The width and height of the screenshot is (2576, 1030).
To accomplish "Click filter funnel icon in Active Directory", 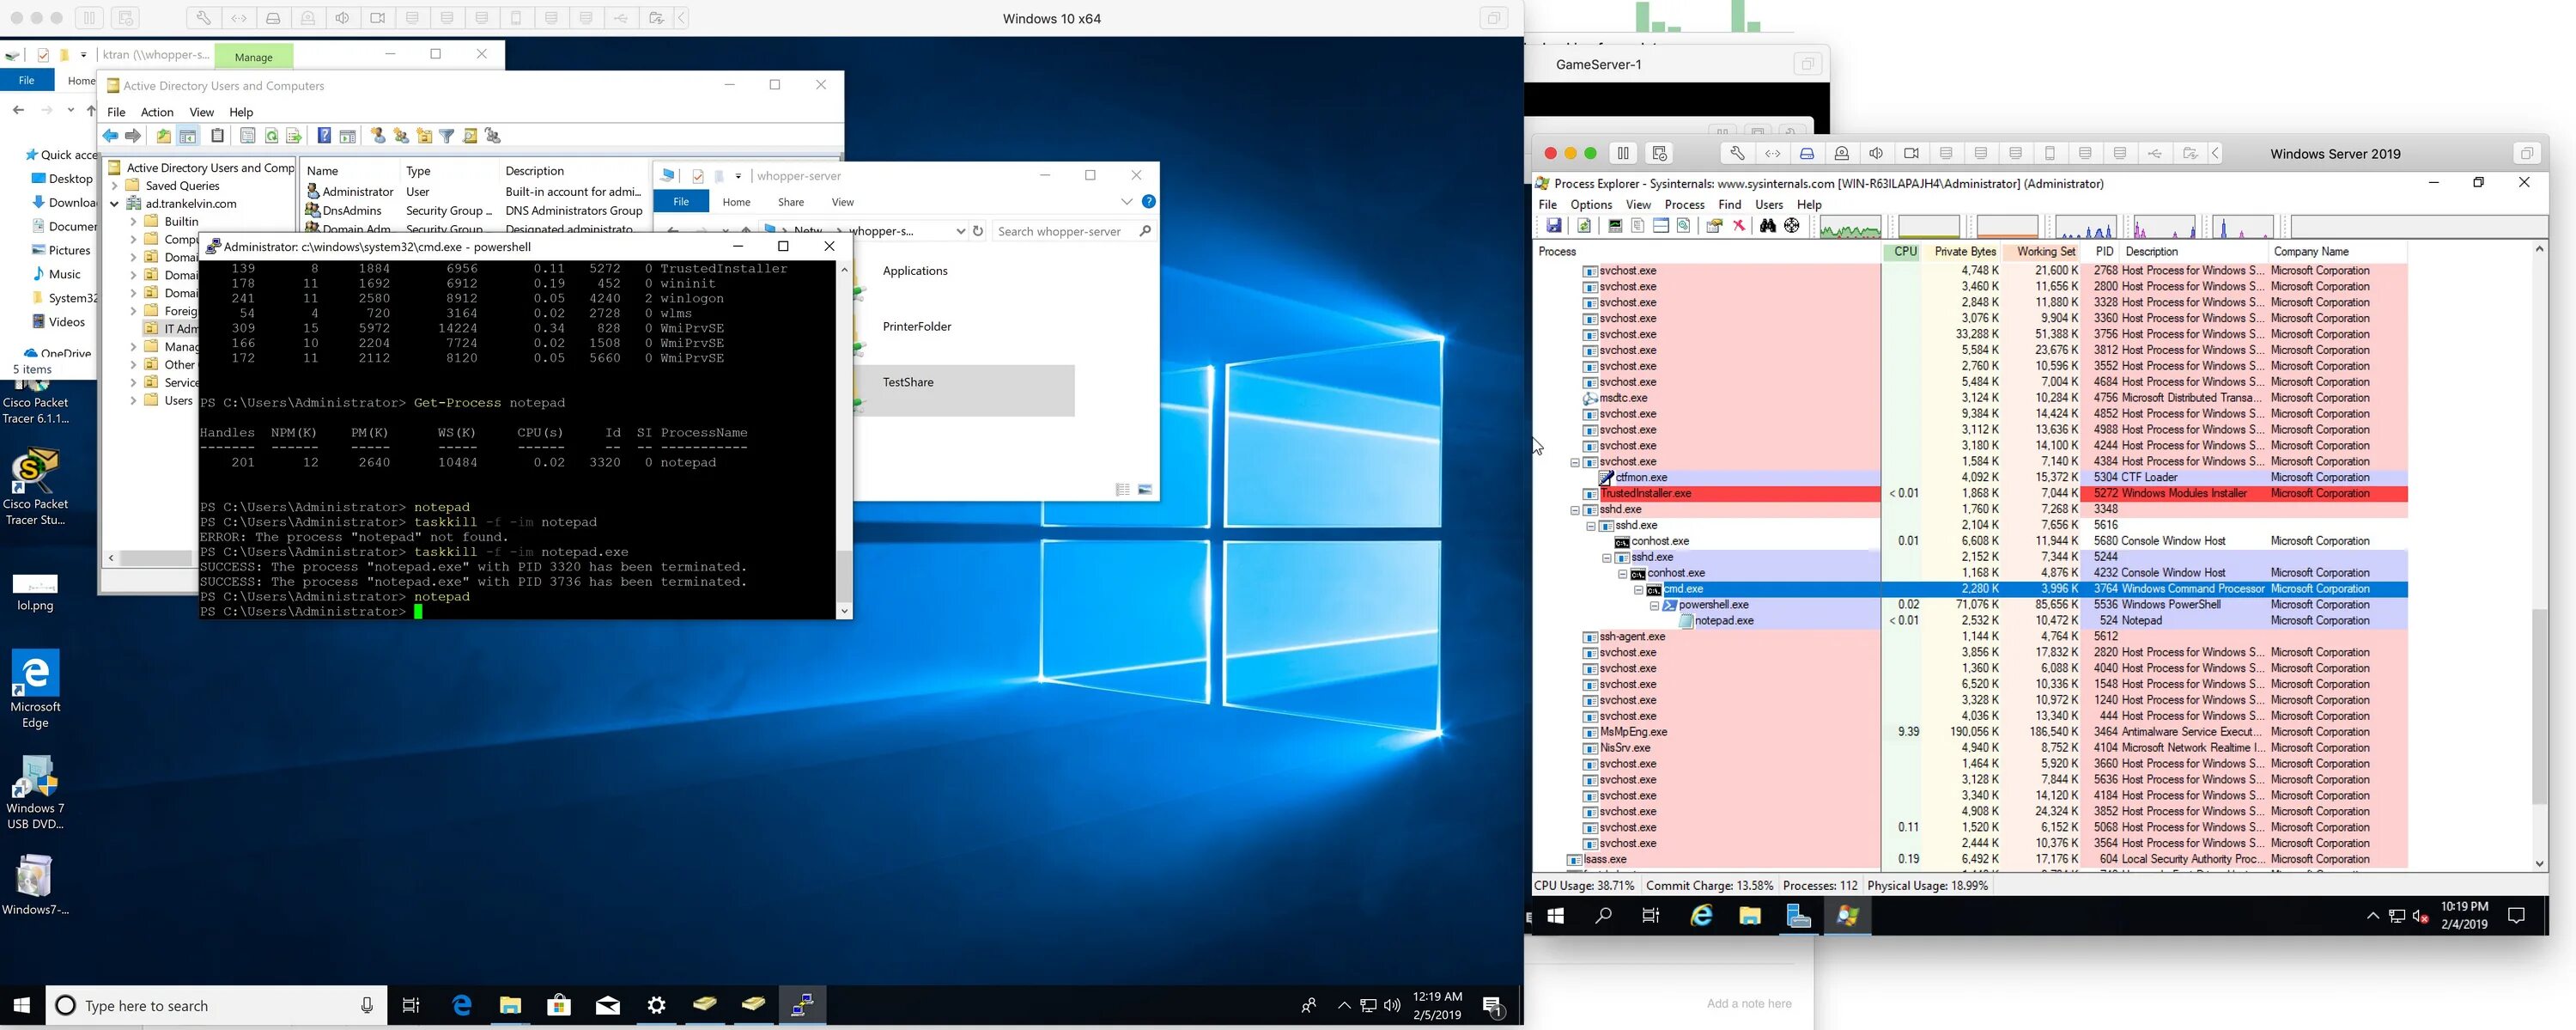I will 447,136.
